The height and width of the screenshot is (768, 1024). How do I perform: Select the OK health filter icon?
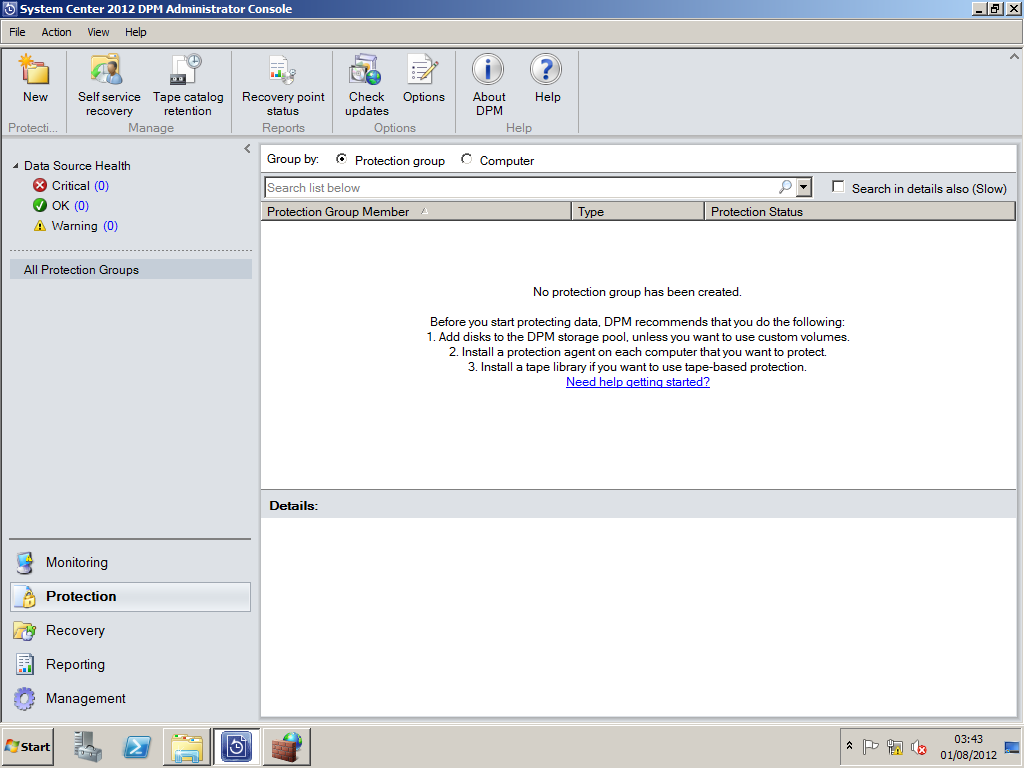point(40,206)
